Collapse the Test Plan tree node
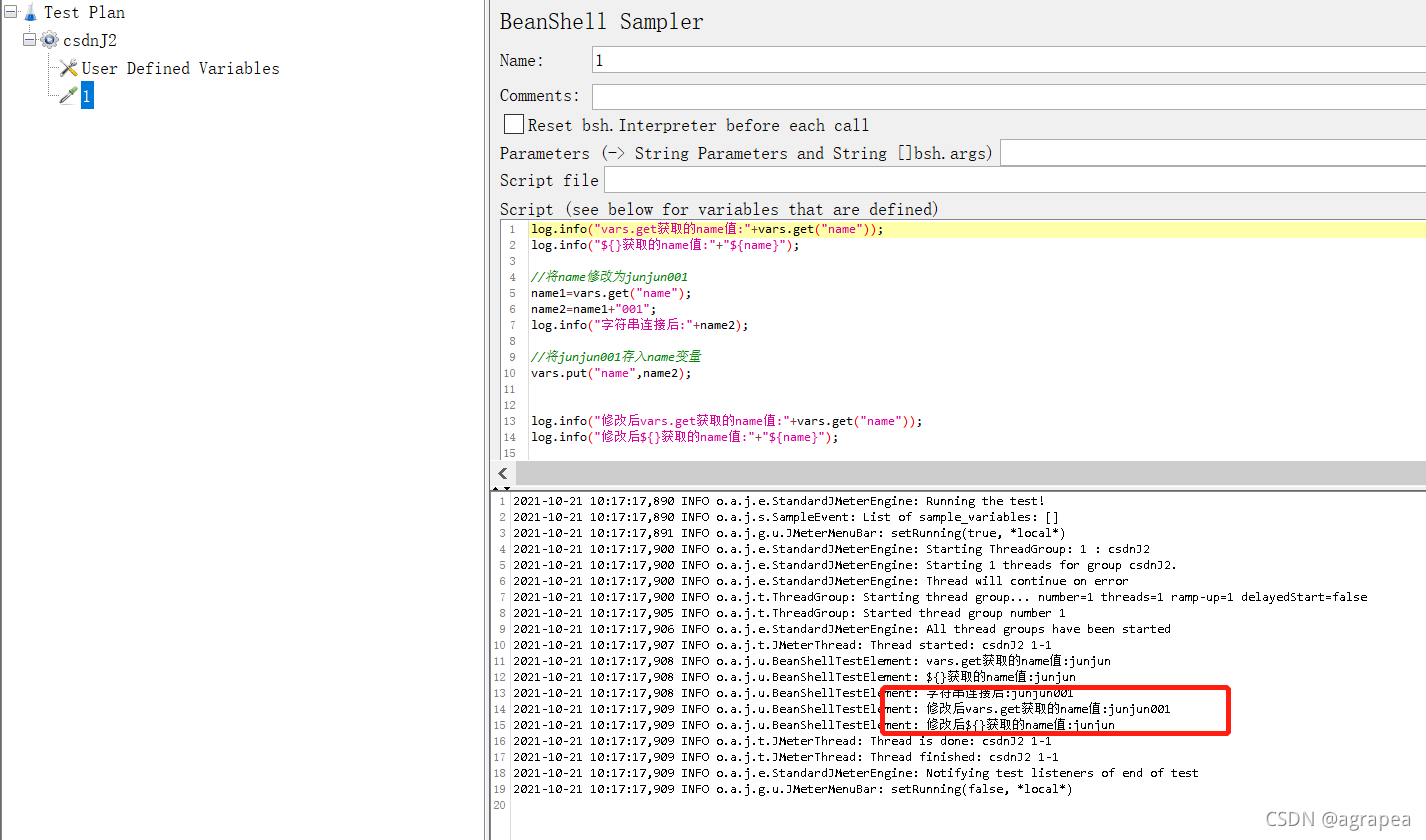1426x840 pixels. pyautogui.click(x=10, y=12)
